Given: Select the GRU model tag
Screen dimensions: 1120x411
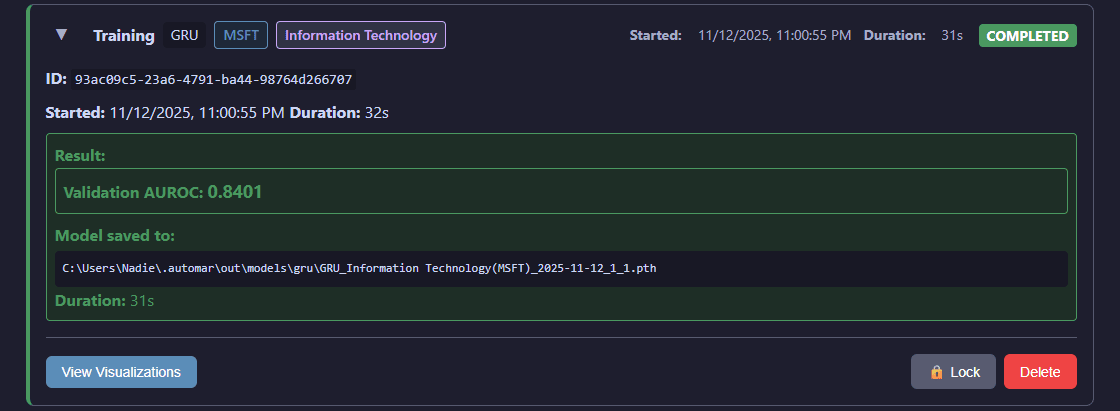Looking at the screenshot, I should click(x=184, y=35).
